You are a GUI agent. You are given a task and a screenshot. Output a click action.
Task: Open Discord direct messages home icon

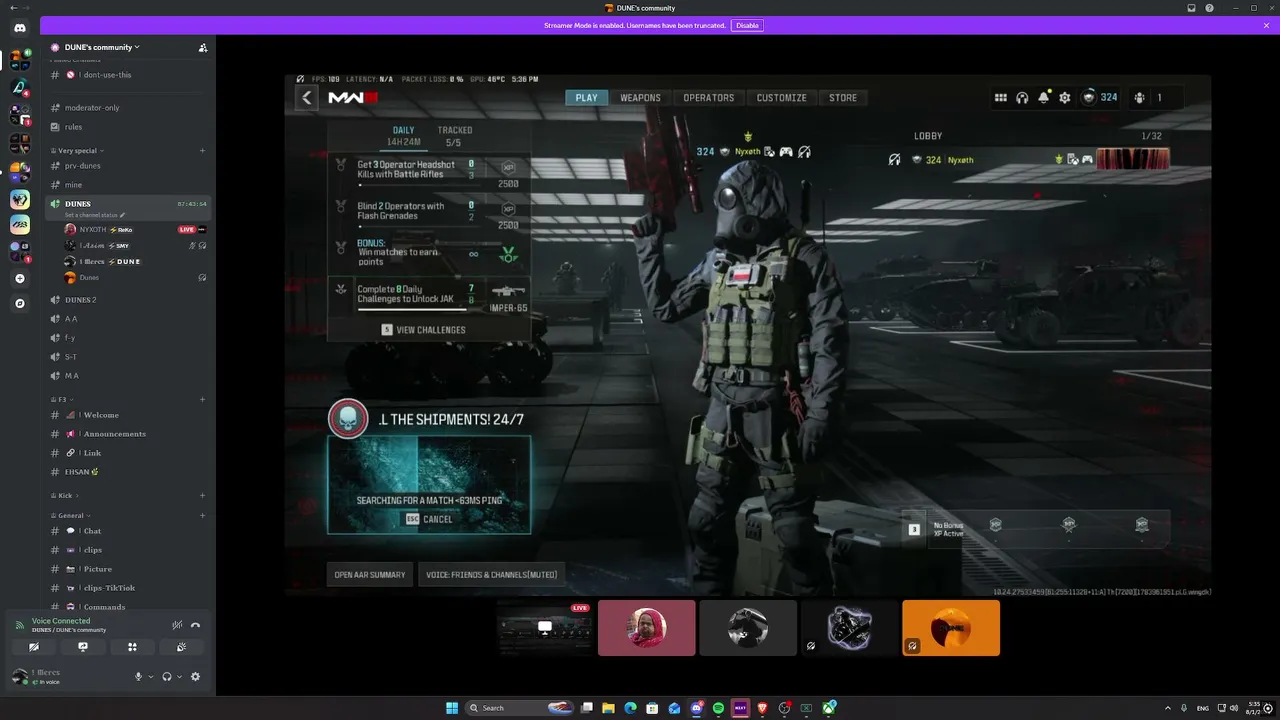[20, 27]
